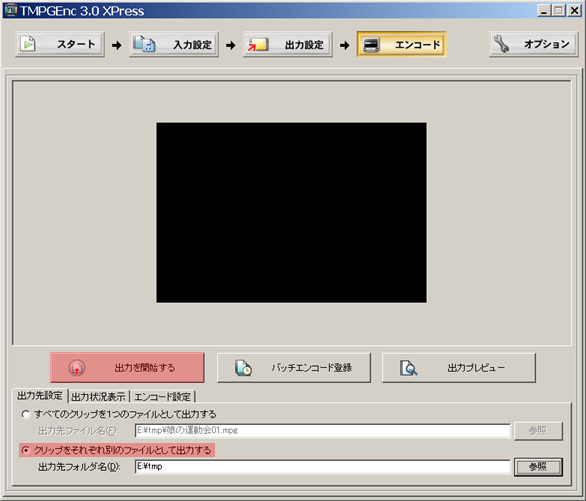Click the 出力先フォルダ名 field showing E:¥tmp
586x501 pixels.
point(323,466)
